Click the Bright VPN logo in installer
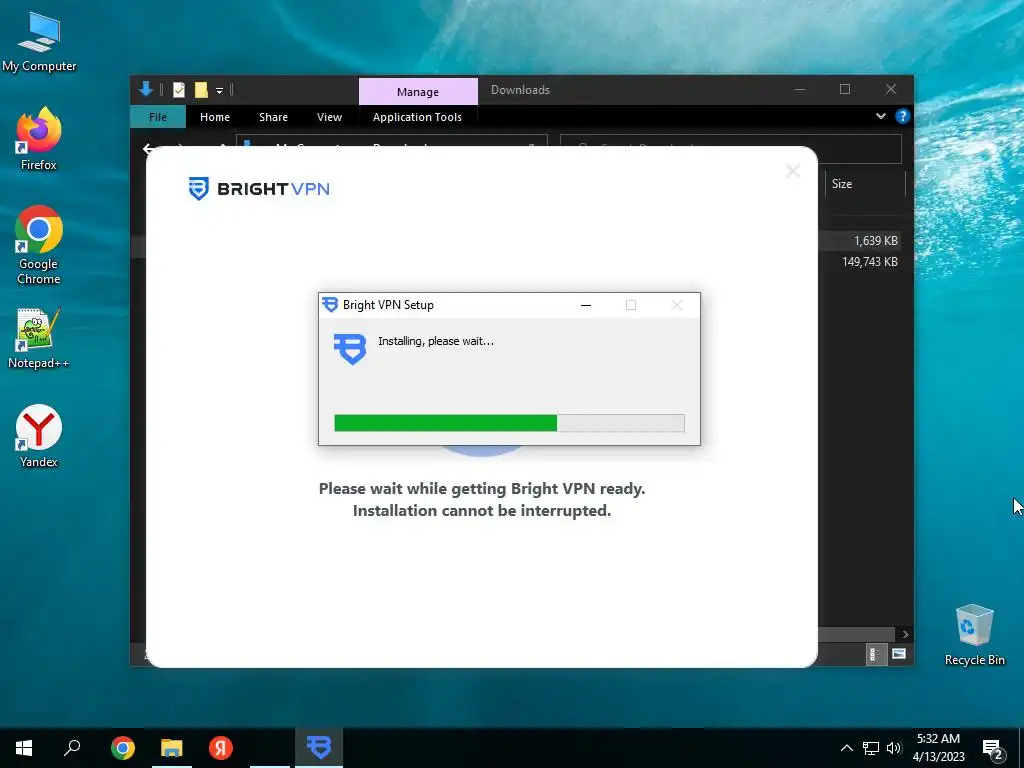 click(259, 189)
